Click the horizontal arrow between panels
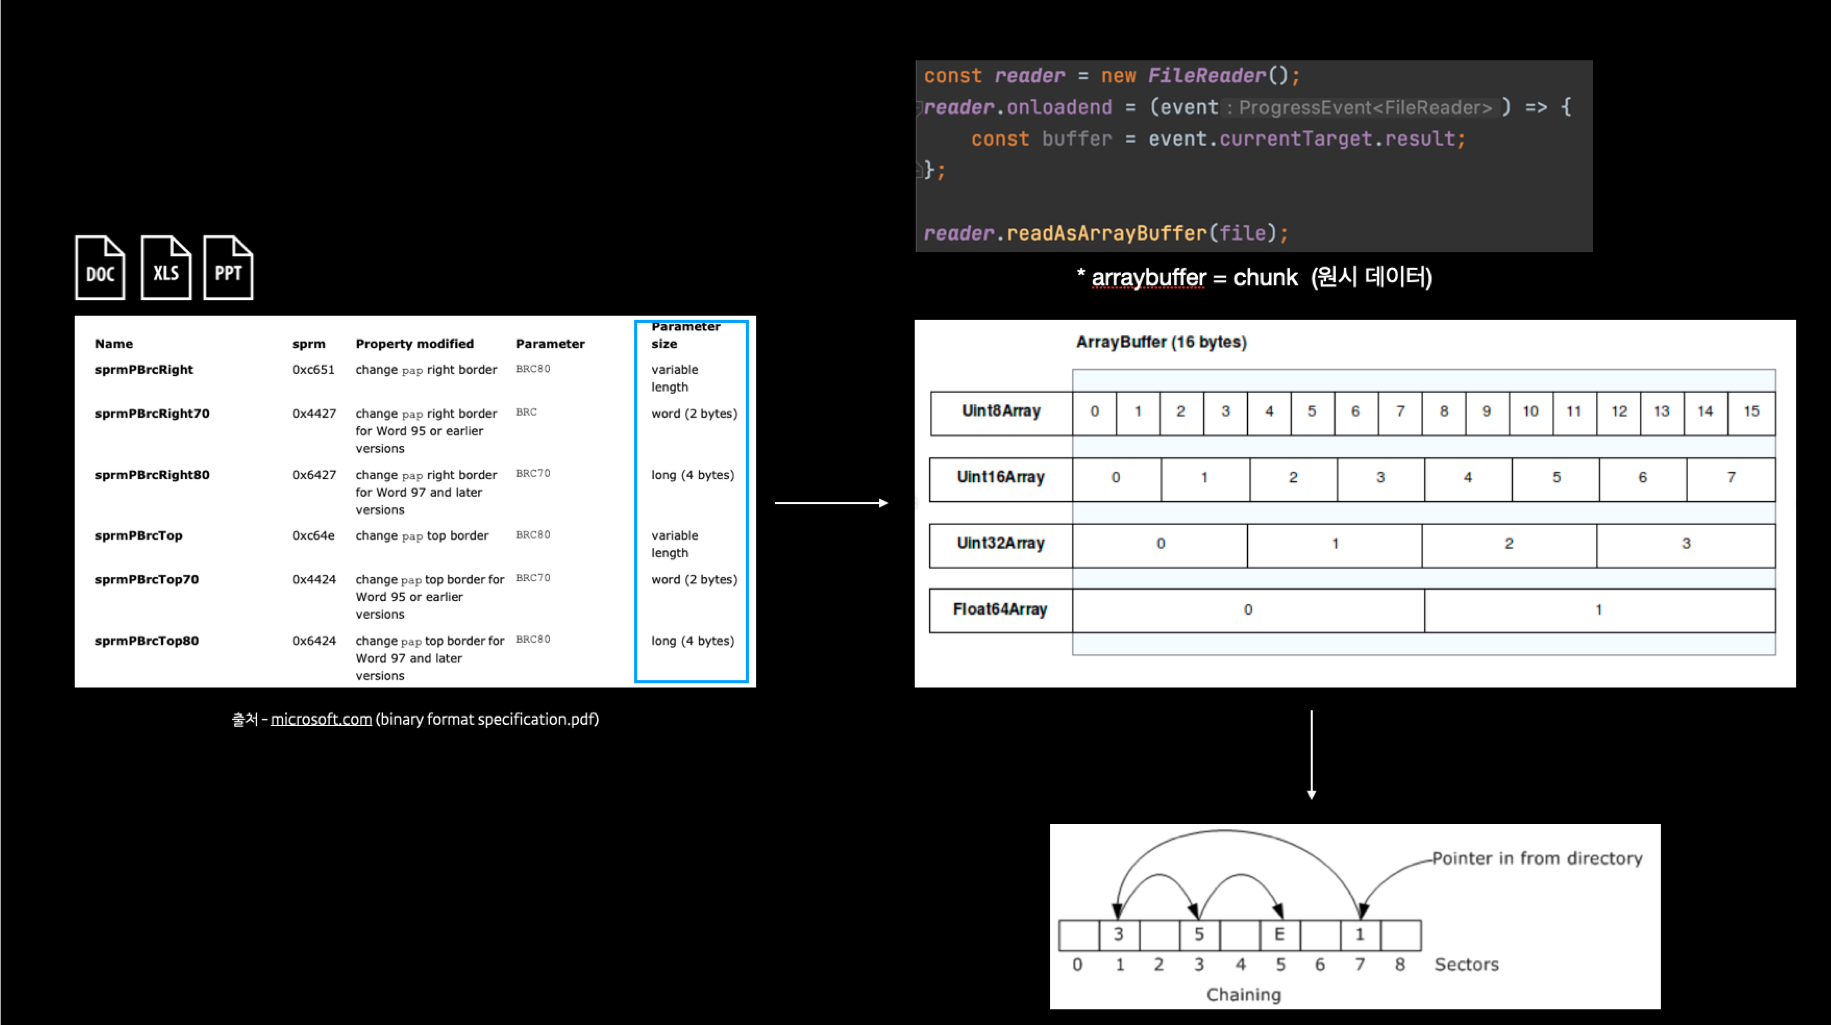Viewport: 1831px width, 1025px height. point(832,503)
